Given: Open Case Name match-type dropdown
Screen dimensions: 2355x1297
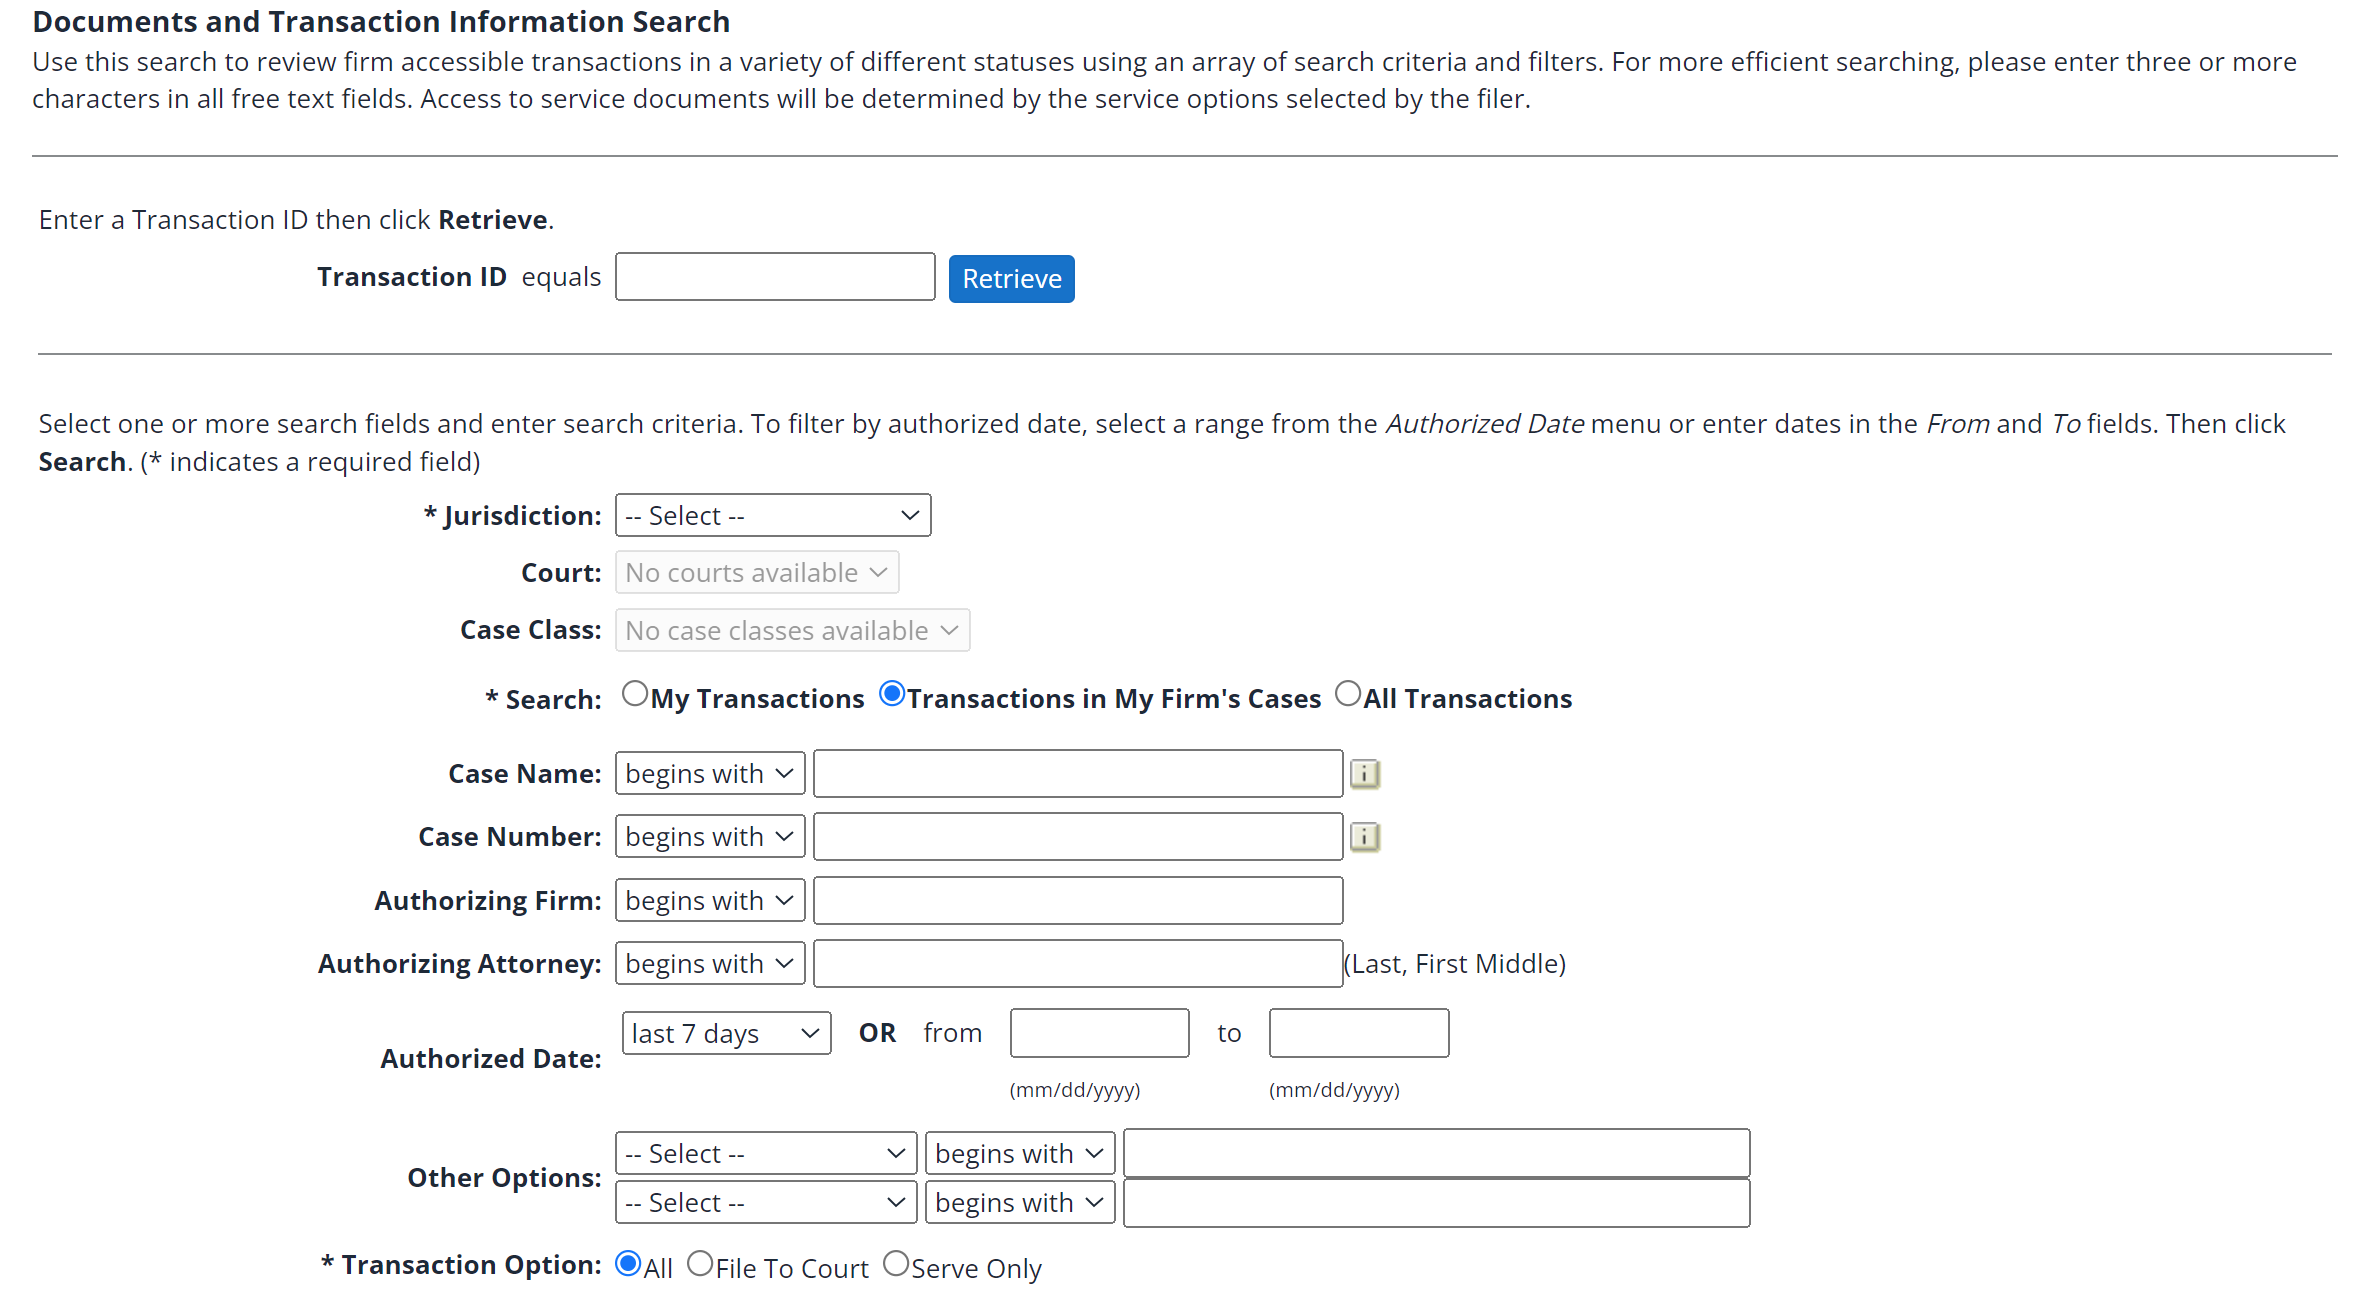Looking at the screenshot, I should (x=710, y=774).
